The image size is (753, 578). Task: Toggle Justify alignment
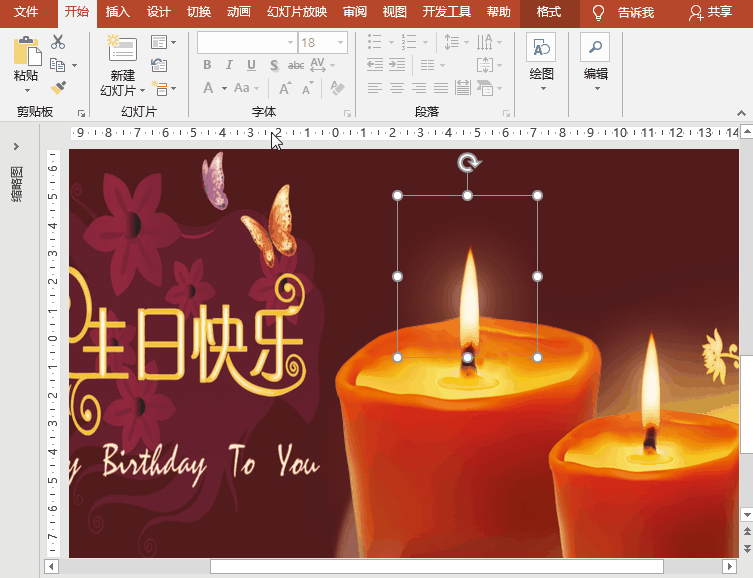coord(441,88)
